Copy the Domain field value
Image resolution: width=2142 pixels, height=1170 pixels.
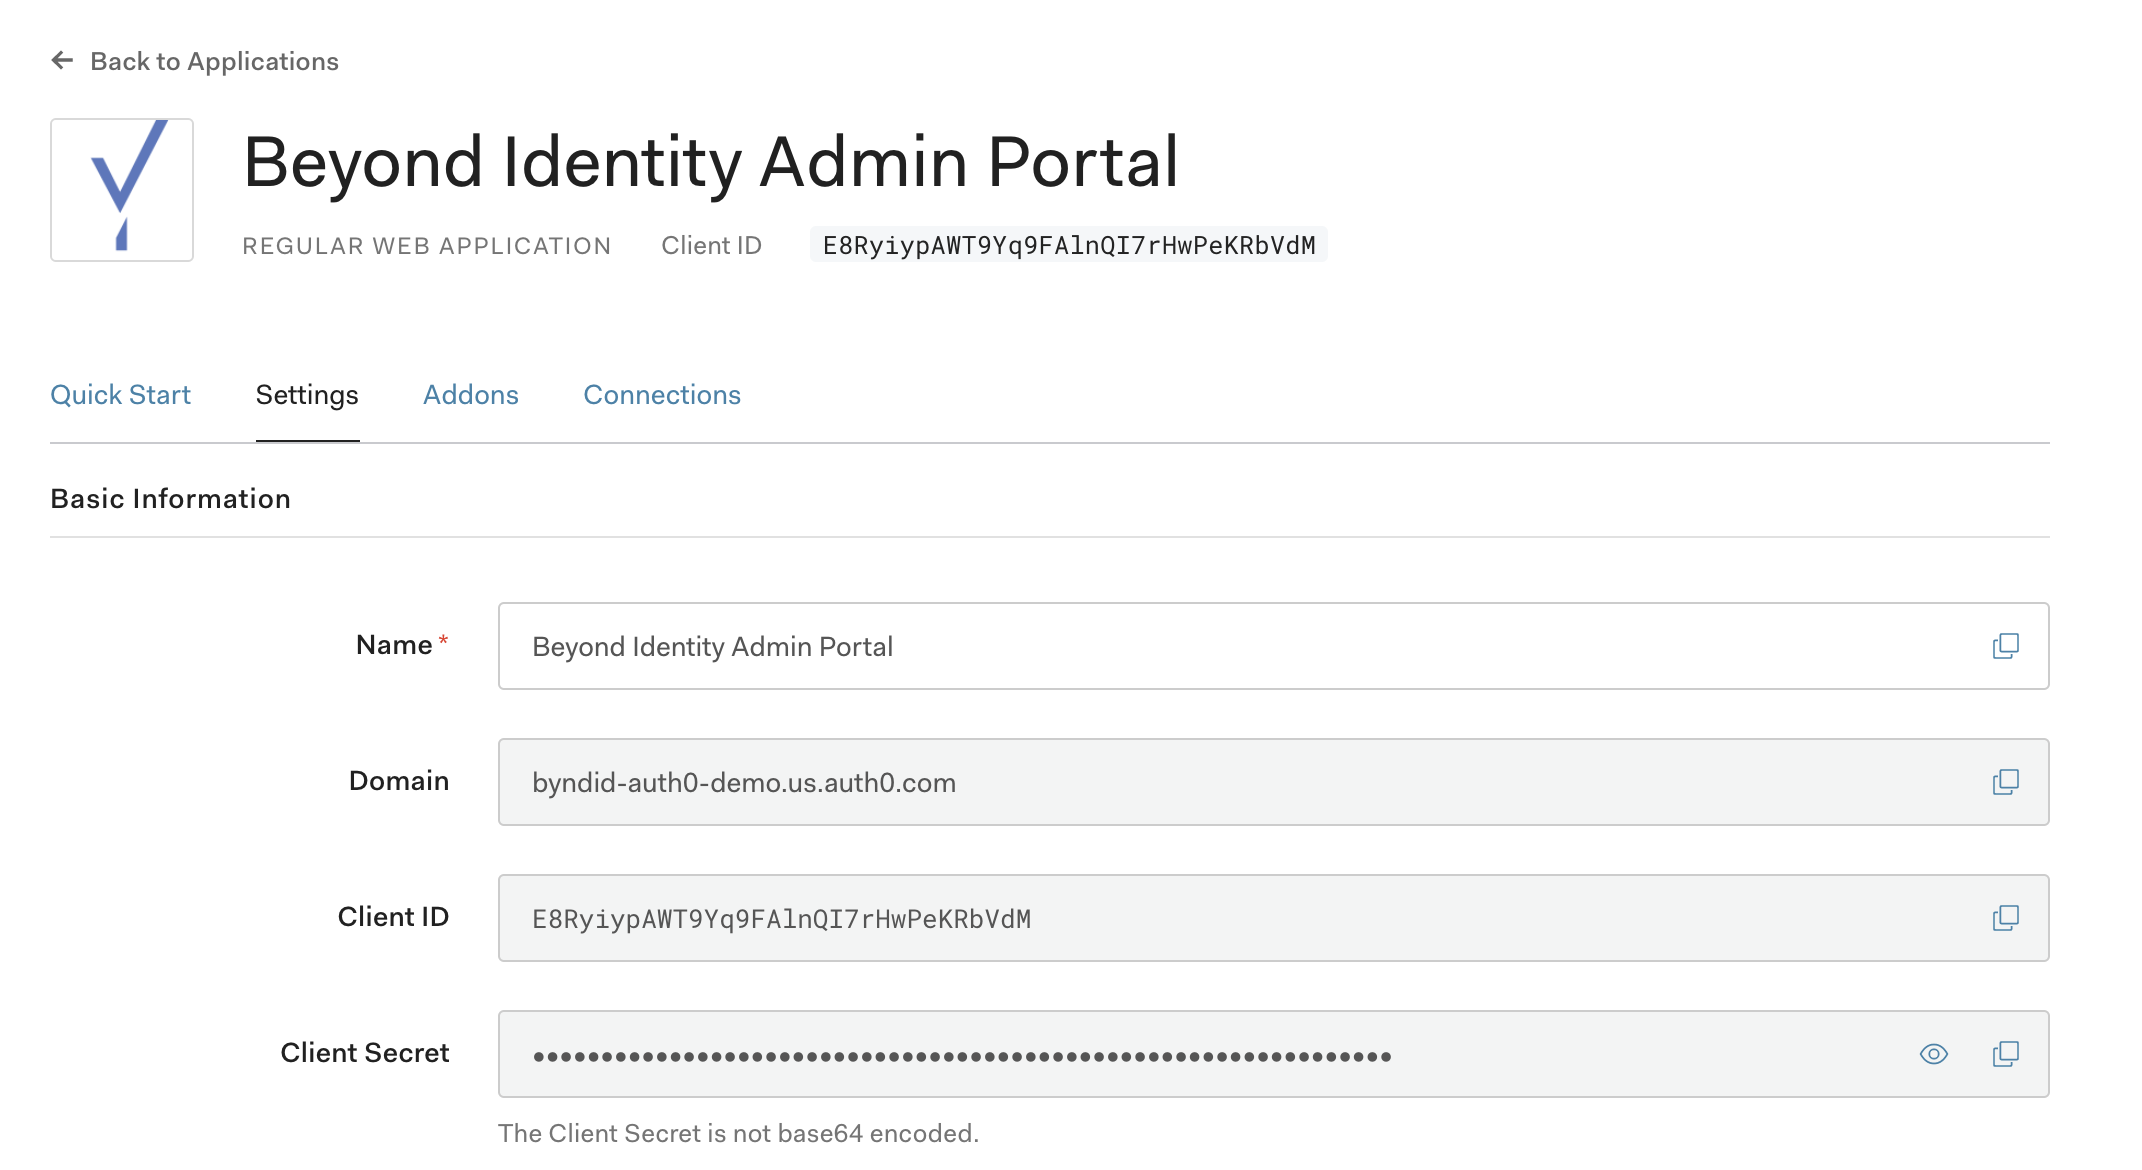[x=2005, y=782]
